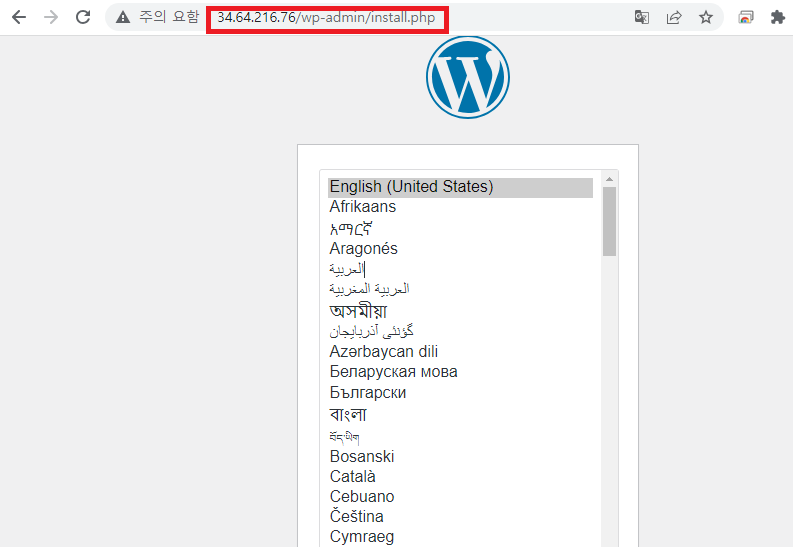Select Cymraeg language
The width and height of the screenshot is (793, 547).
coord(460,537)
